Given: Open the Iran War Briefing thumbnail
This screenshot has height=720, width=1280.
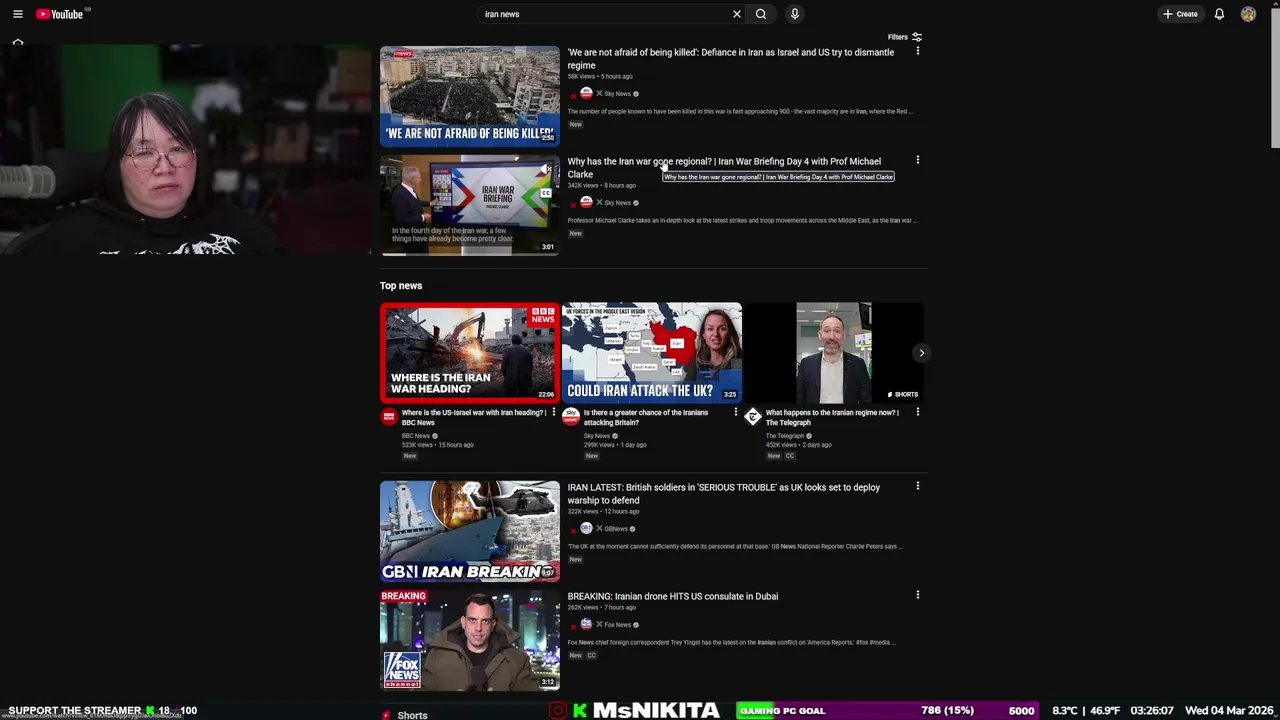Looking at the screenshot, I should click(469, 205).
